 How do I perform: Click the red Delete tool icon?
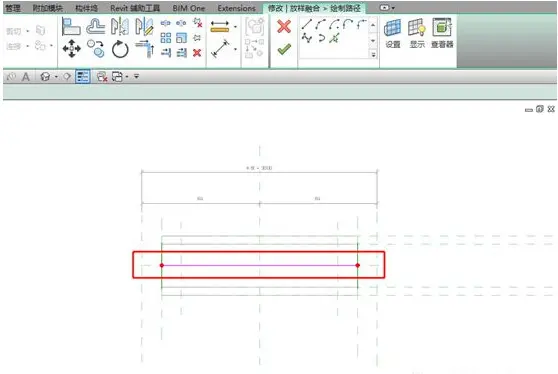[197, 53]
